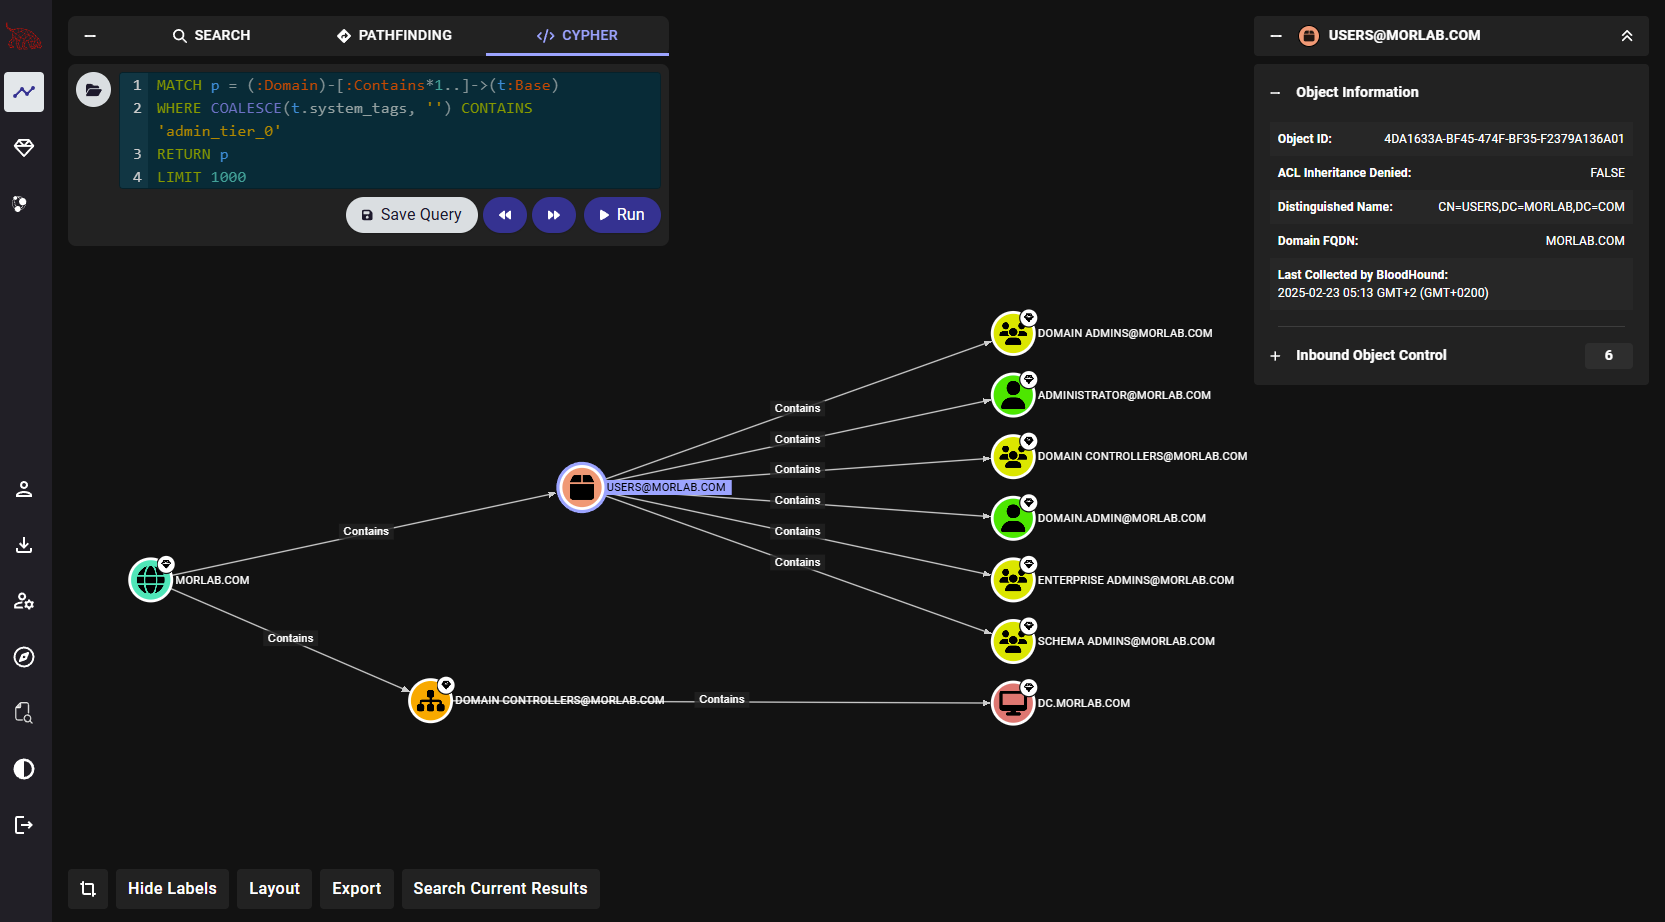The image size is (1665, 922).
Task: Select the SCHEMA ADMINS@MORLAB.COM group node
Action: [1013, 642]
